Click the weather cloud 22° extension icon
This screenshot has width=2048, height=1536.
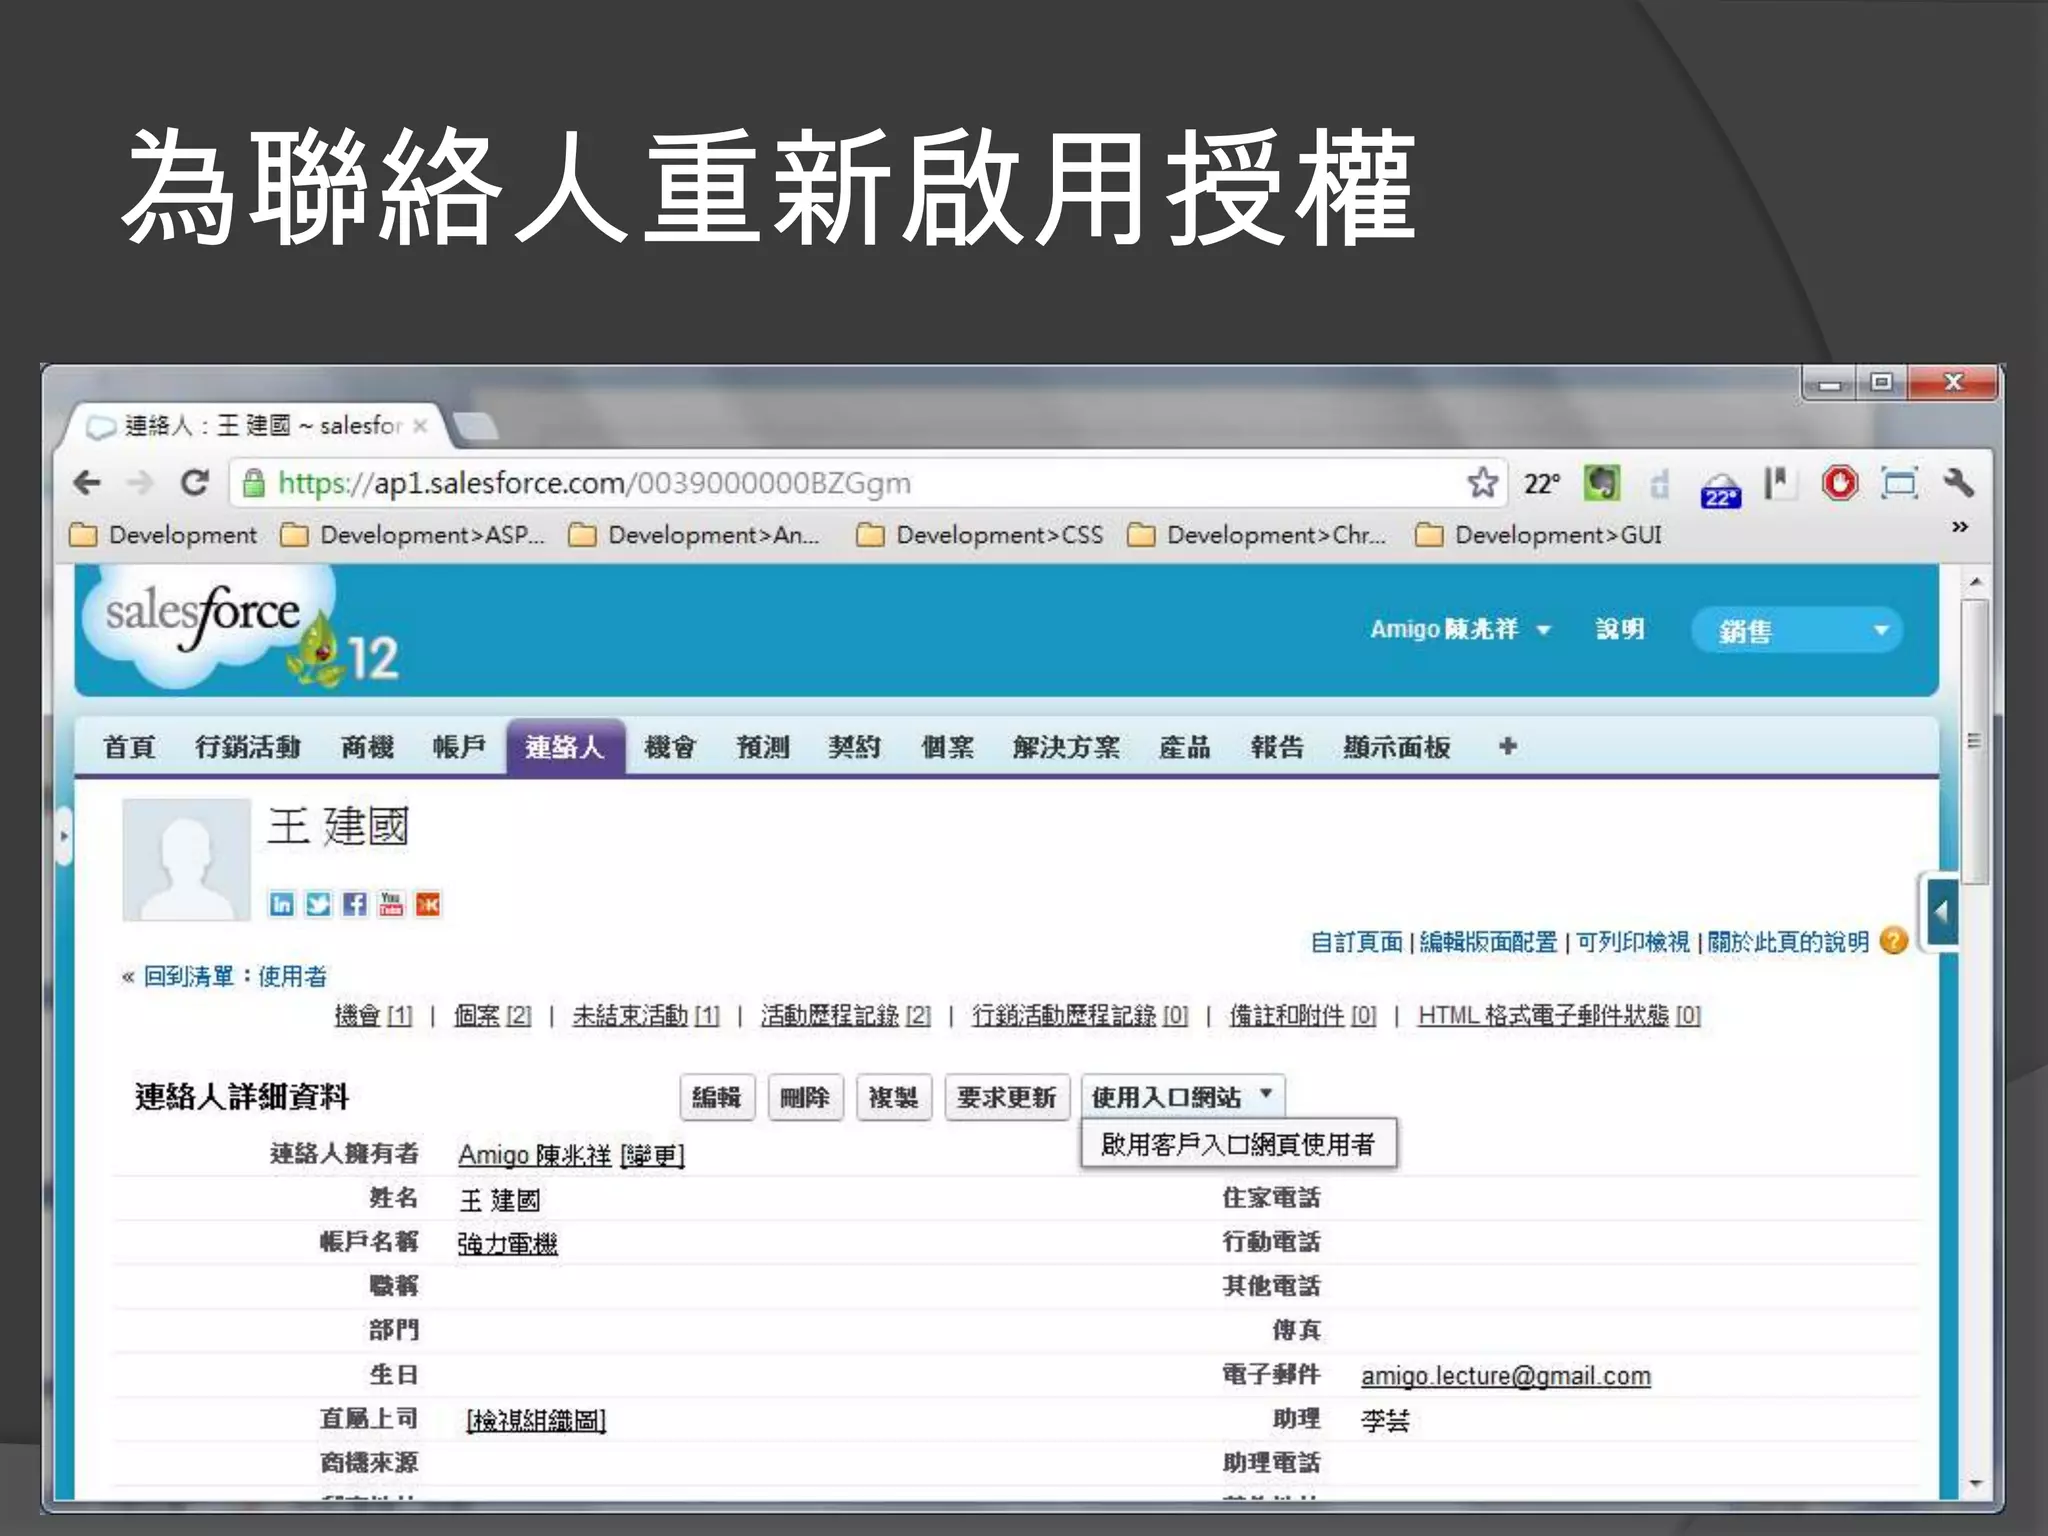tap(1720, 489)
